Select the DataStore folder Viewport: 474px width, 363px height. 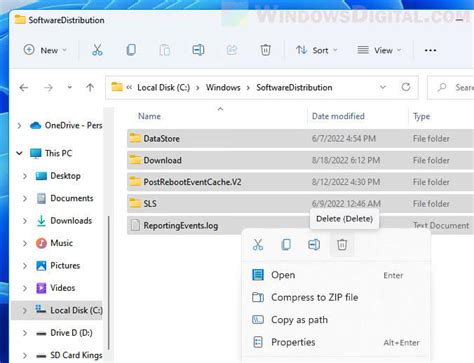tap(300, 138)
